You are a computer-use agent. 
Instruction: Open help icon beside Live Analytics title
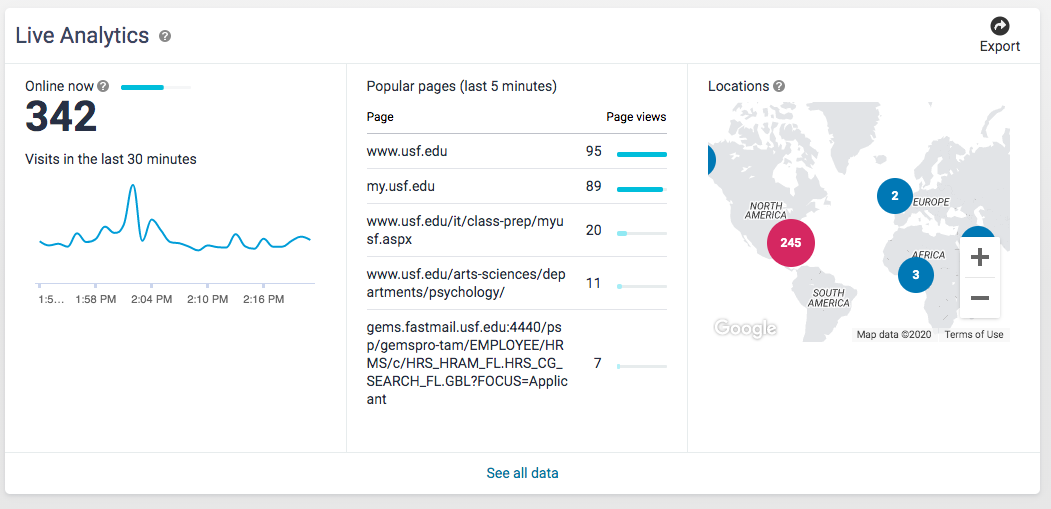[165, 36]
